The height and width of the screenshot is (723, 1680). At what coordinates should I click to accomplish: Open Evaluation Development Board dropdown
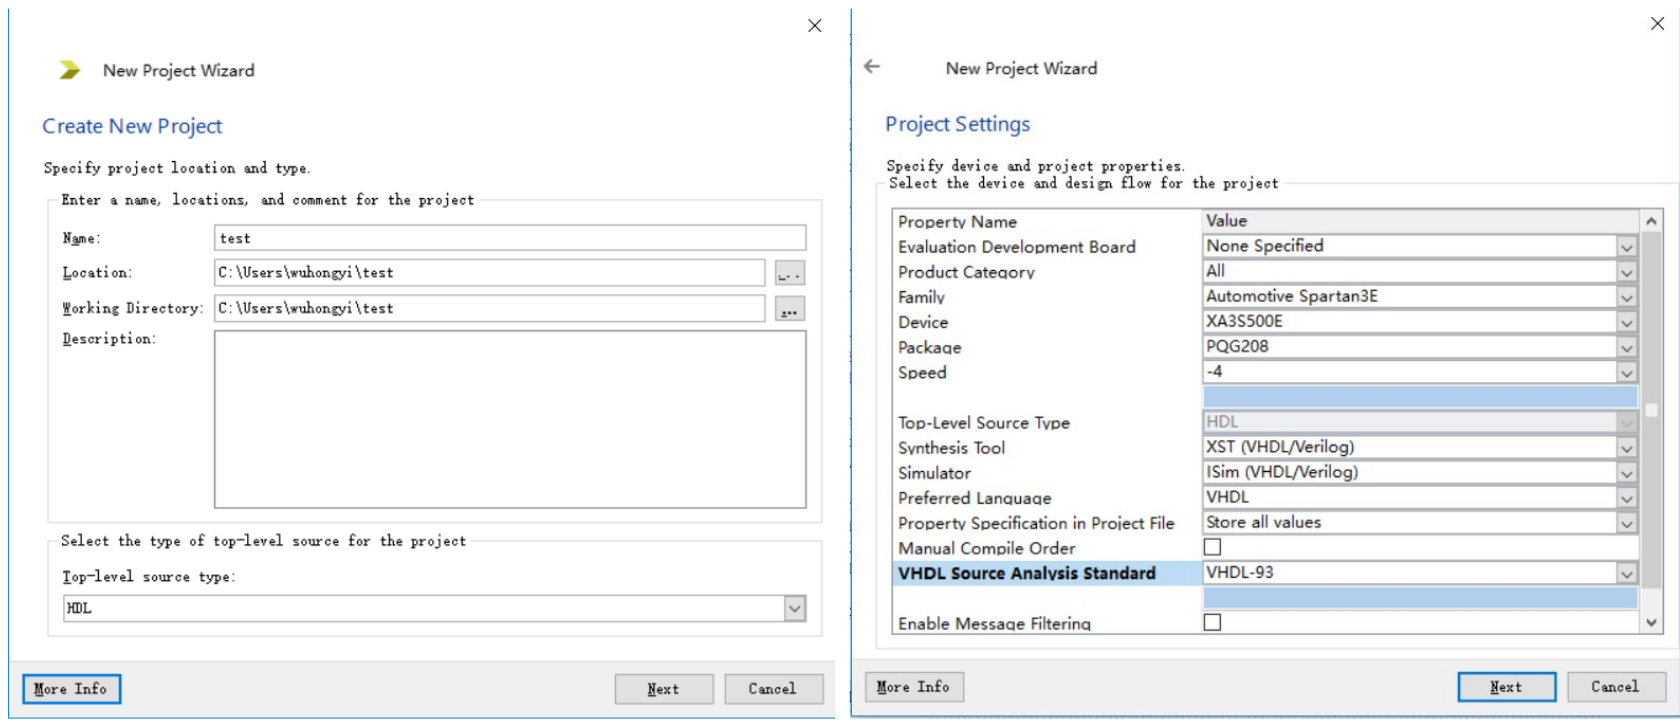(x=1627, y=247)
